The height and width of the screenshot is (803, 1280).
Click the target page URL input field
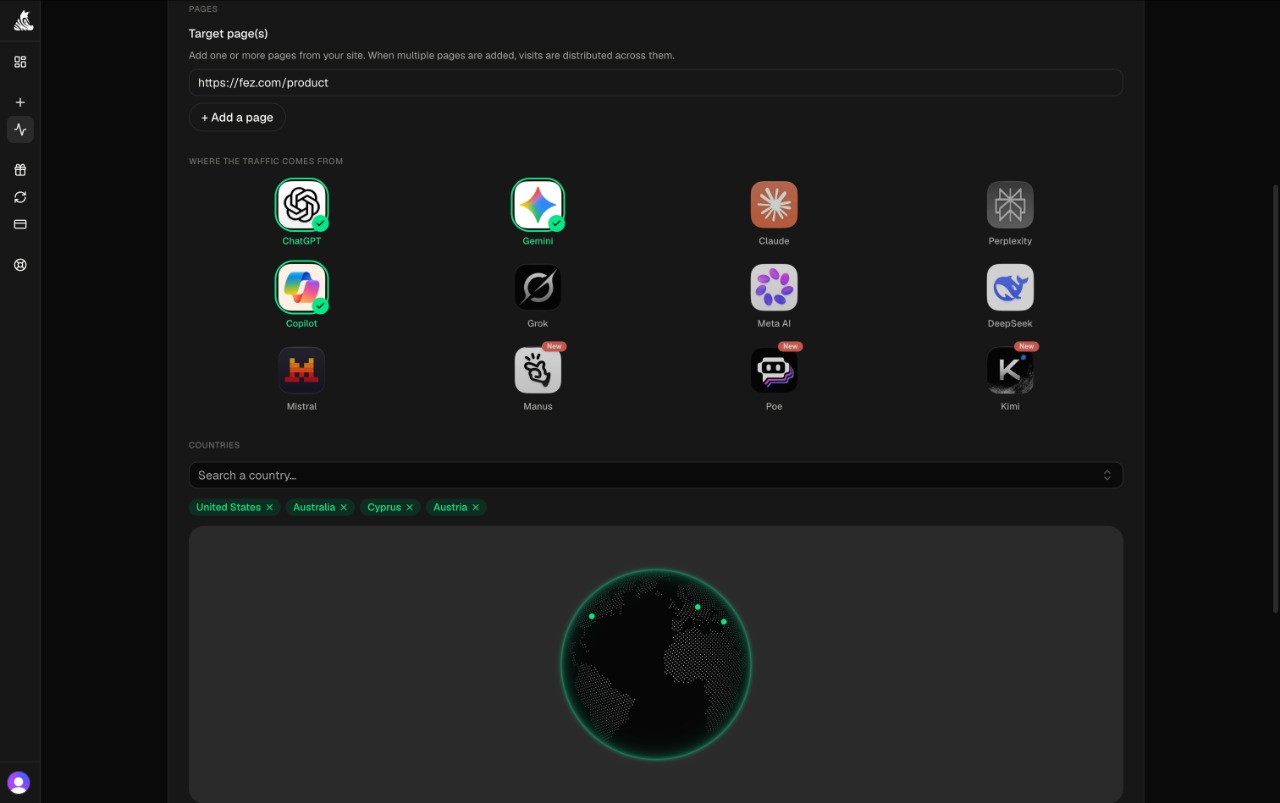coord(656,83)
